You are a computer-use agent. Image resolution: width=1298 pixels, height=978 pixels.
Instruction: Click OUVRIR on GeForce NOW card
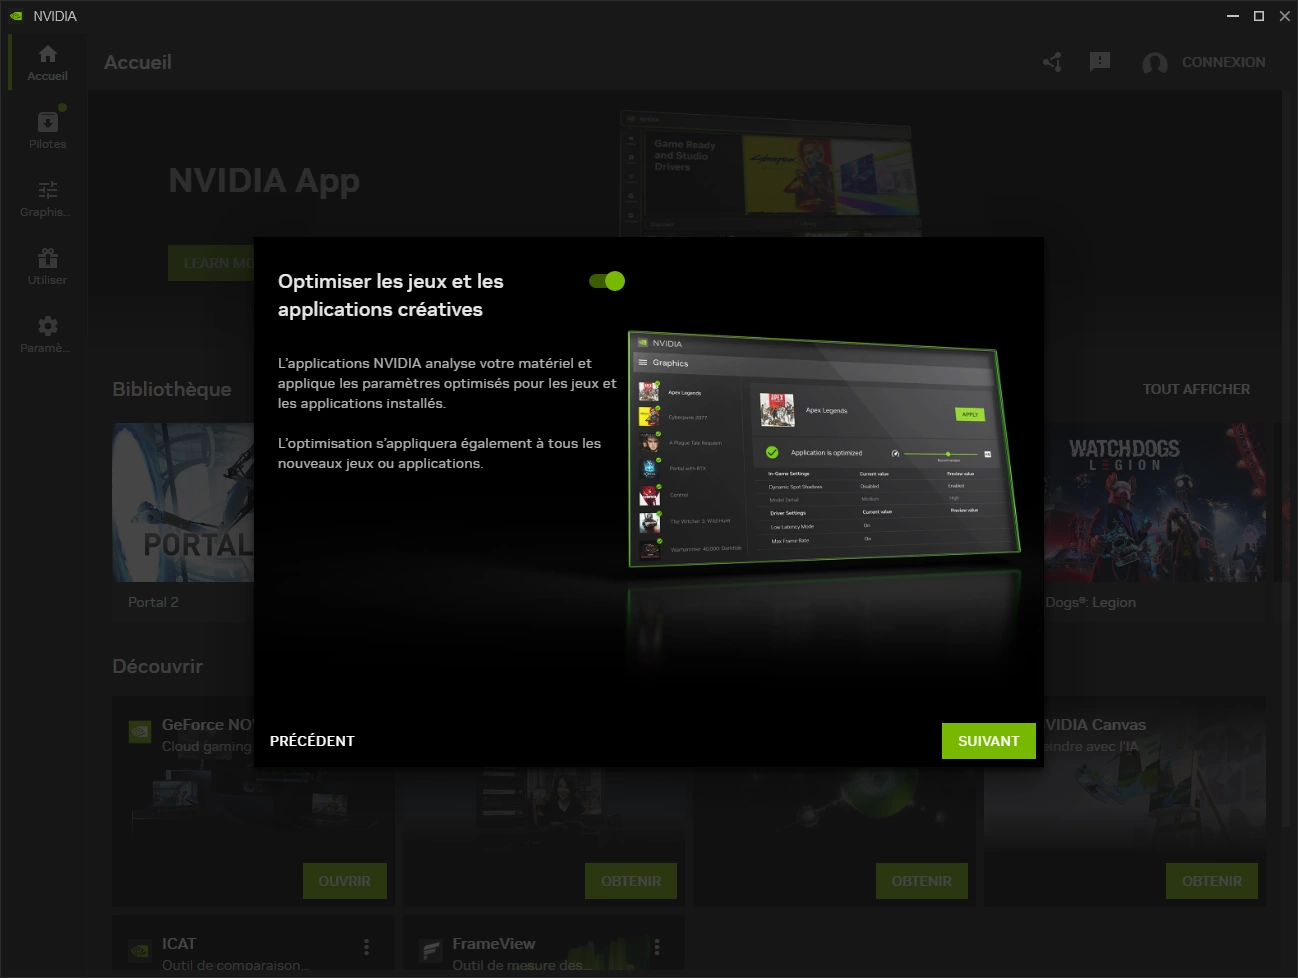(345, 881)
